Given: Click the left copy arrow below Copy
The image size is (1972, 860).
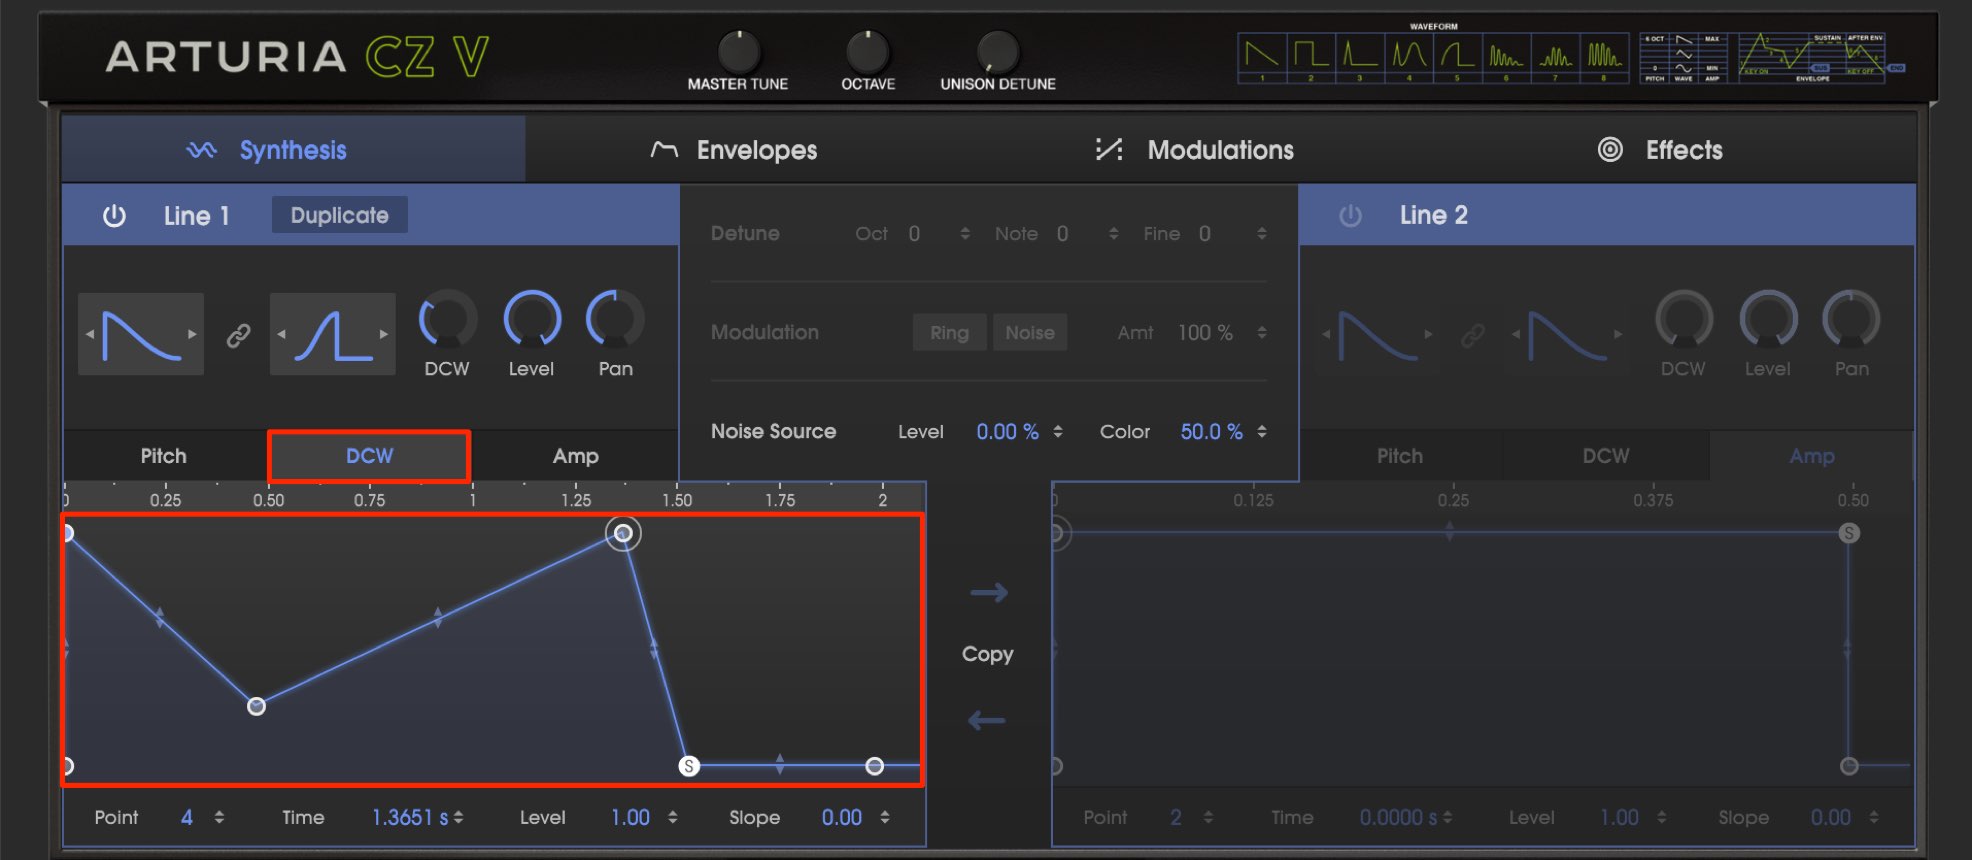Looking at the screenshot, I should tap(987, 720).
